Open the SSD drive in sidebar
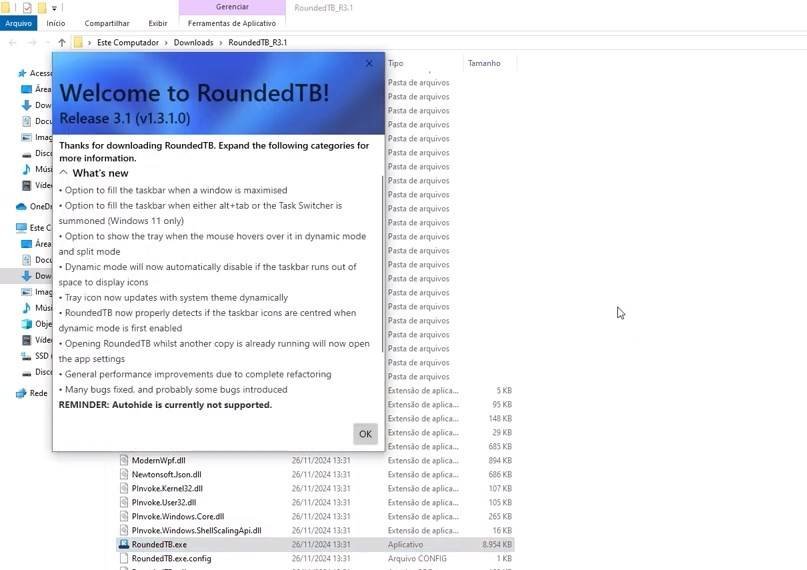Image resolution: width=807 pixels, height=570 pixels. [x=37, y=355]
